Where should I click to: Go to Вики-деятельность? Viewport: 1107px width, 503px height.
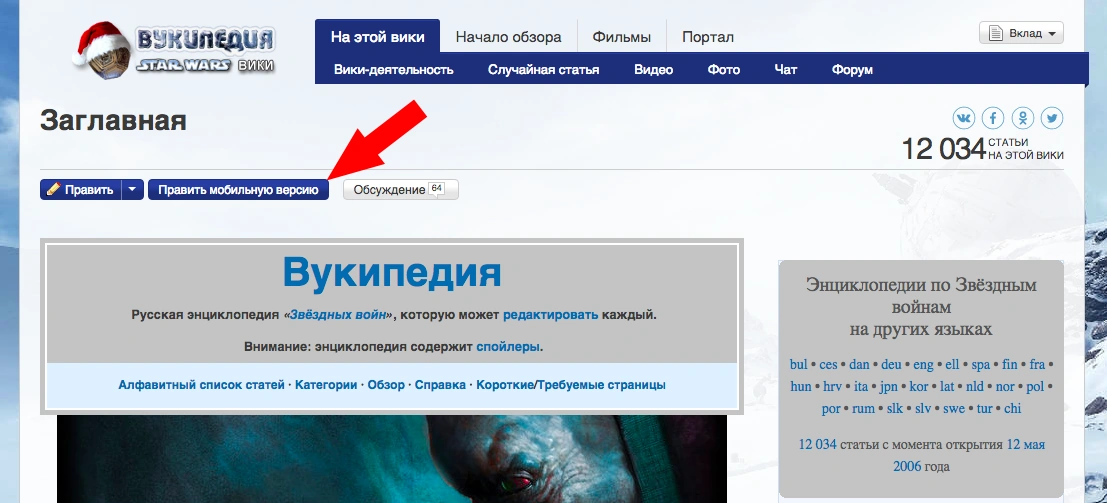tap(393, 69)
